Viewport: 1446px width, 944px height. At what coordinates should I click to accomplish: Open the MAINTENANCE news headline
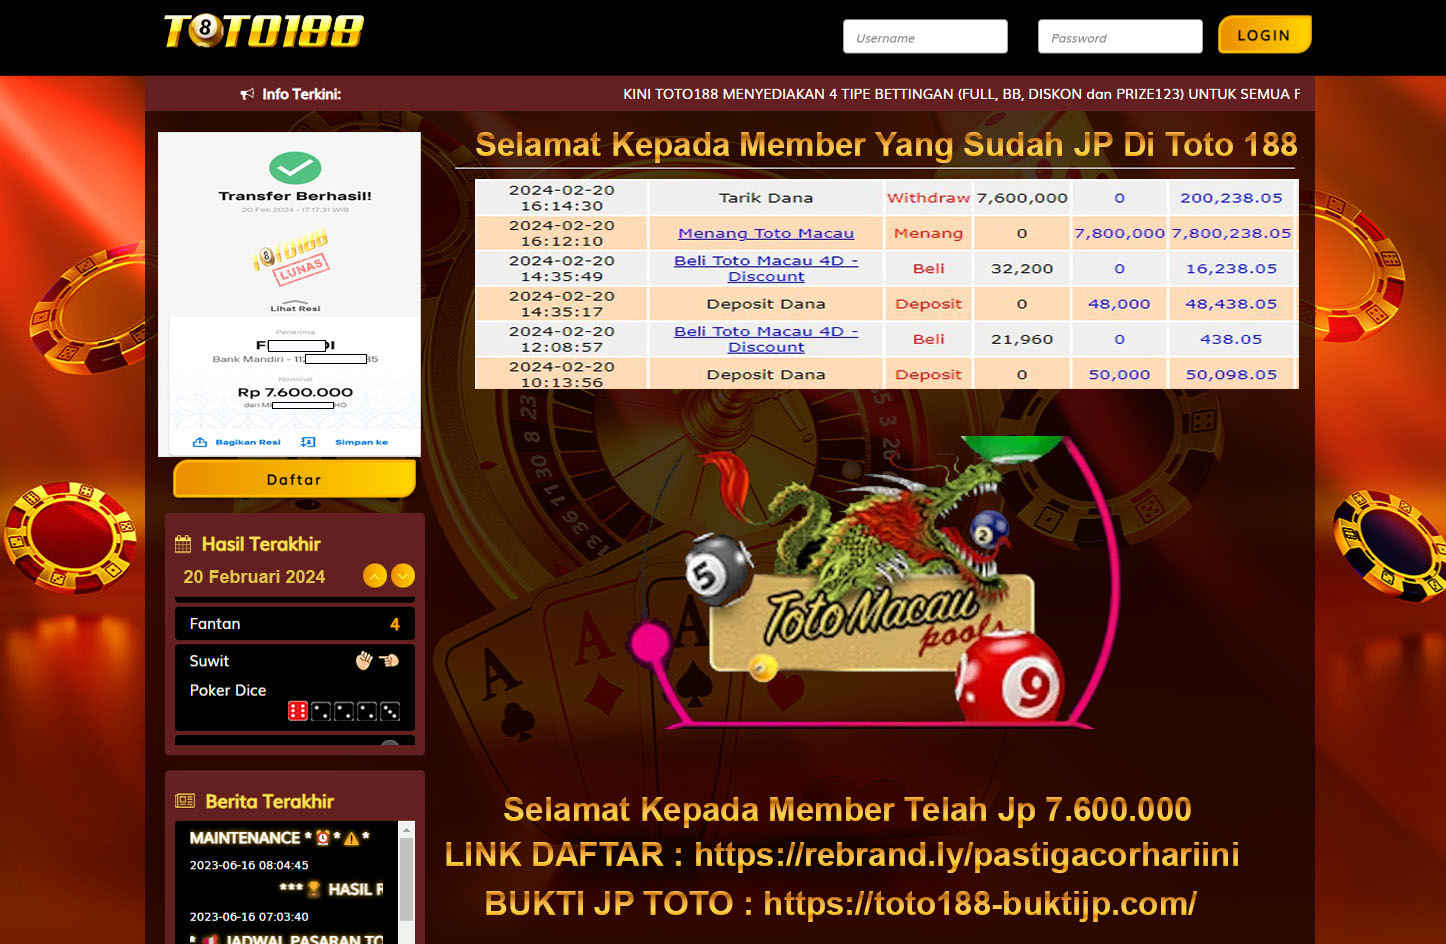point(280,838)
